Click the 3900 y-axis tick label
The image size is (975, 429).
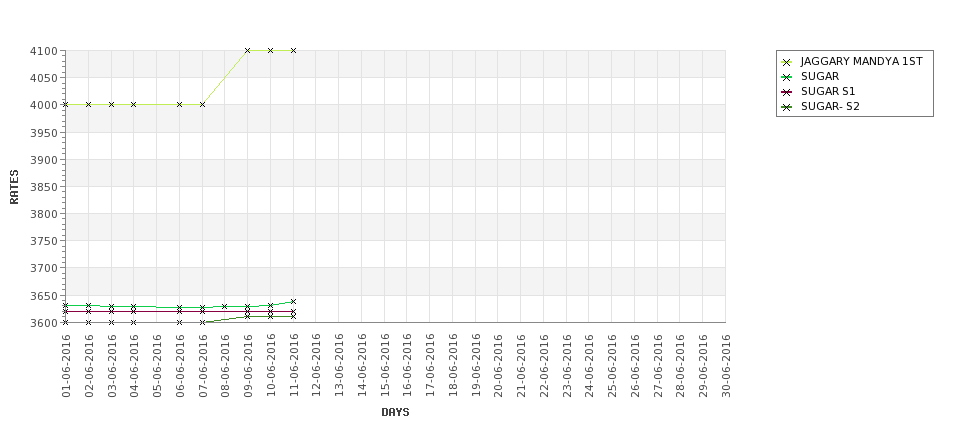tap(44, 160)
